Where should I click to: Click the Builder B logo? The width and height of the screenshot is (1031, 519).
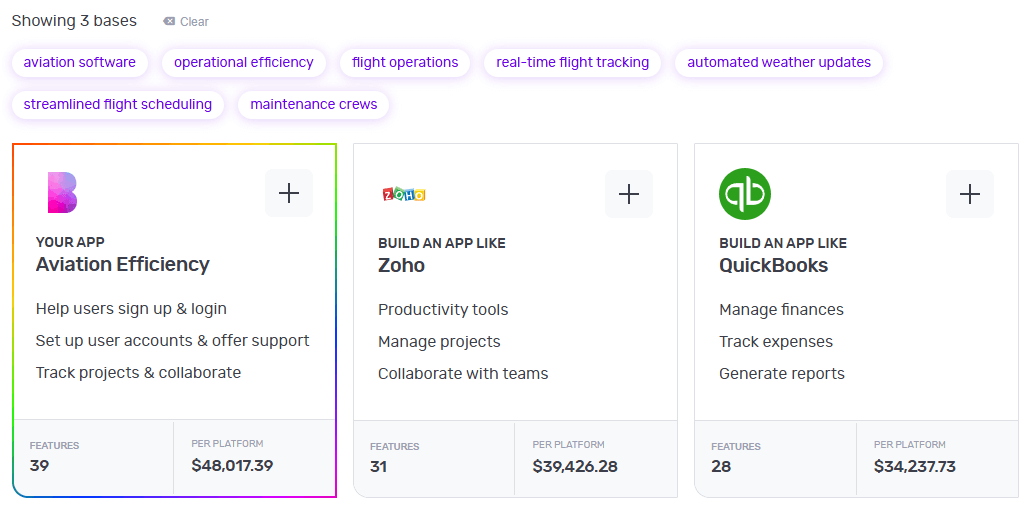62,193
